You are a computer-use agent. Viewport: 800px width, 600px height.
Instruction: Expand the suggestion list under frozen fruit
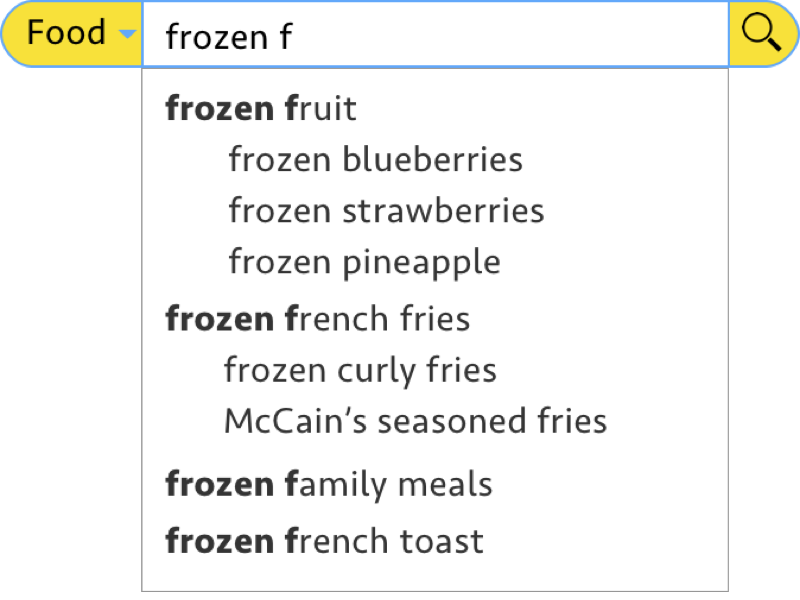pyautogui.click(x=260, y=108)
